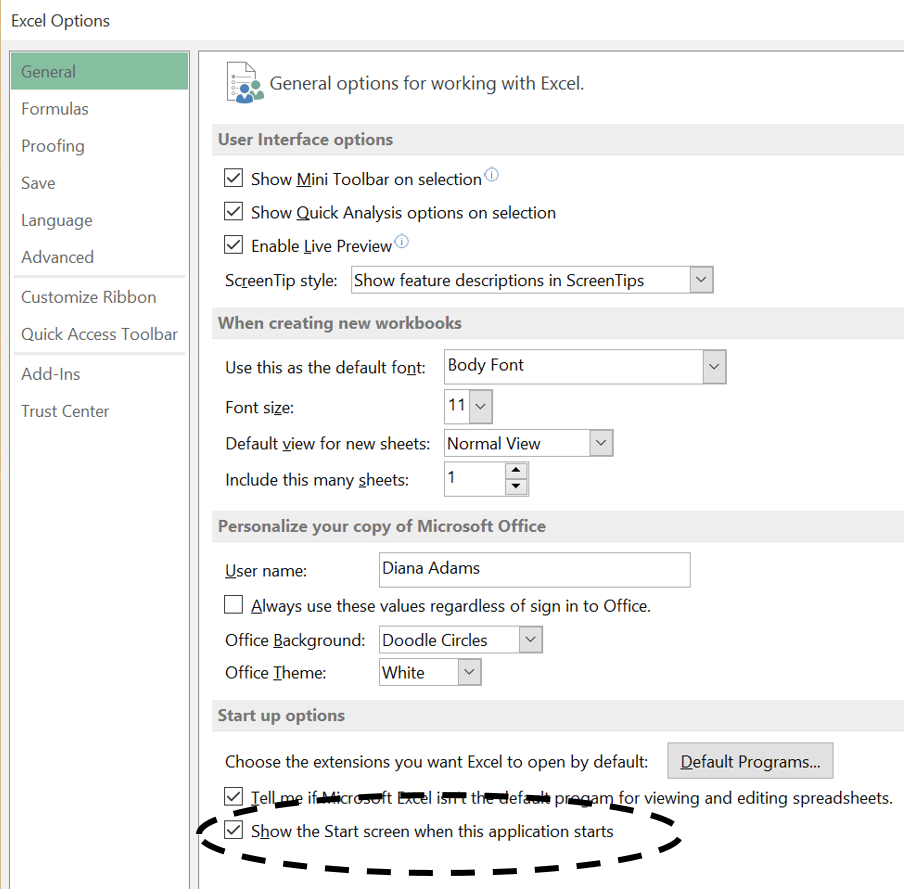
Task: Toggle Show Quick Analysis options on selection
Action: click(234, 211)
